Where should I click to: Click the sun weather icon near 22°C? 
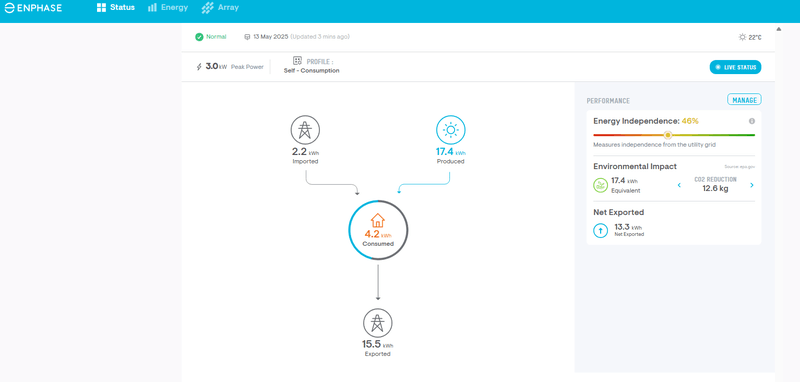742,37
